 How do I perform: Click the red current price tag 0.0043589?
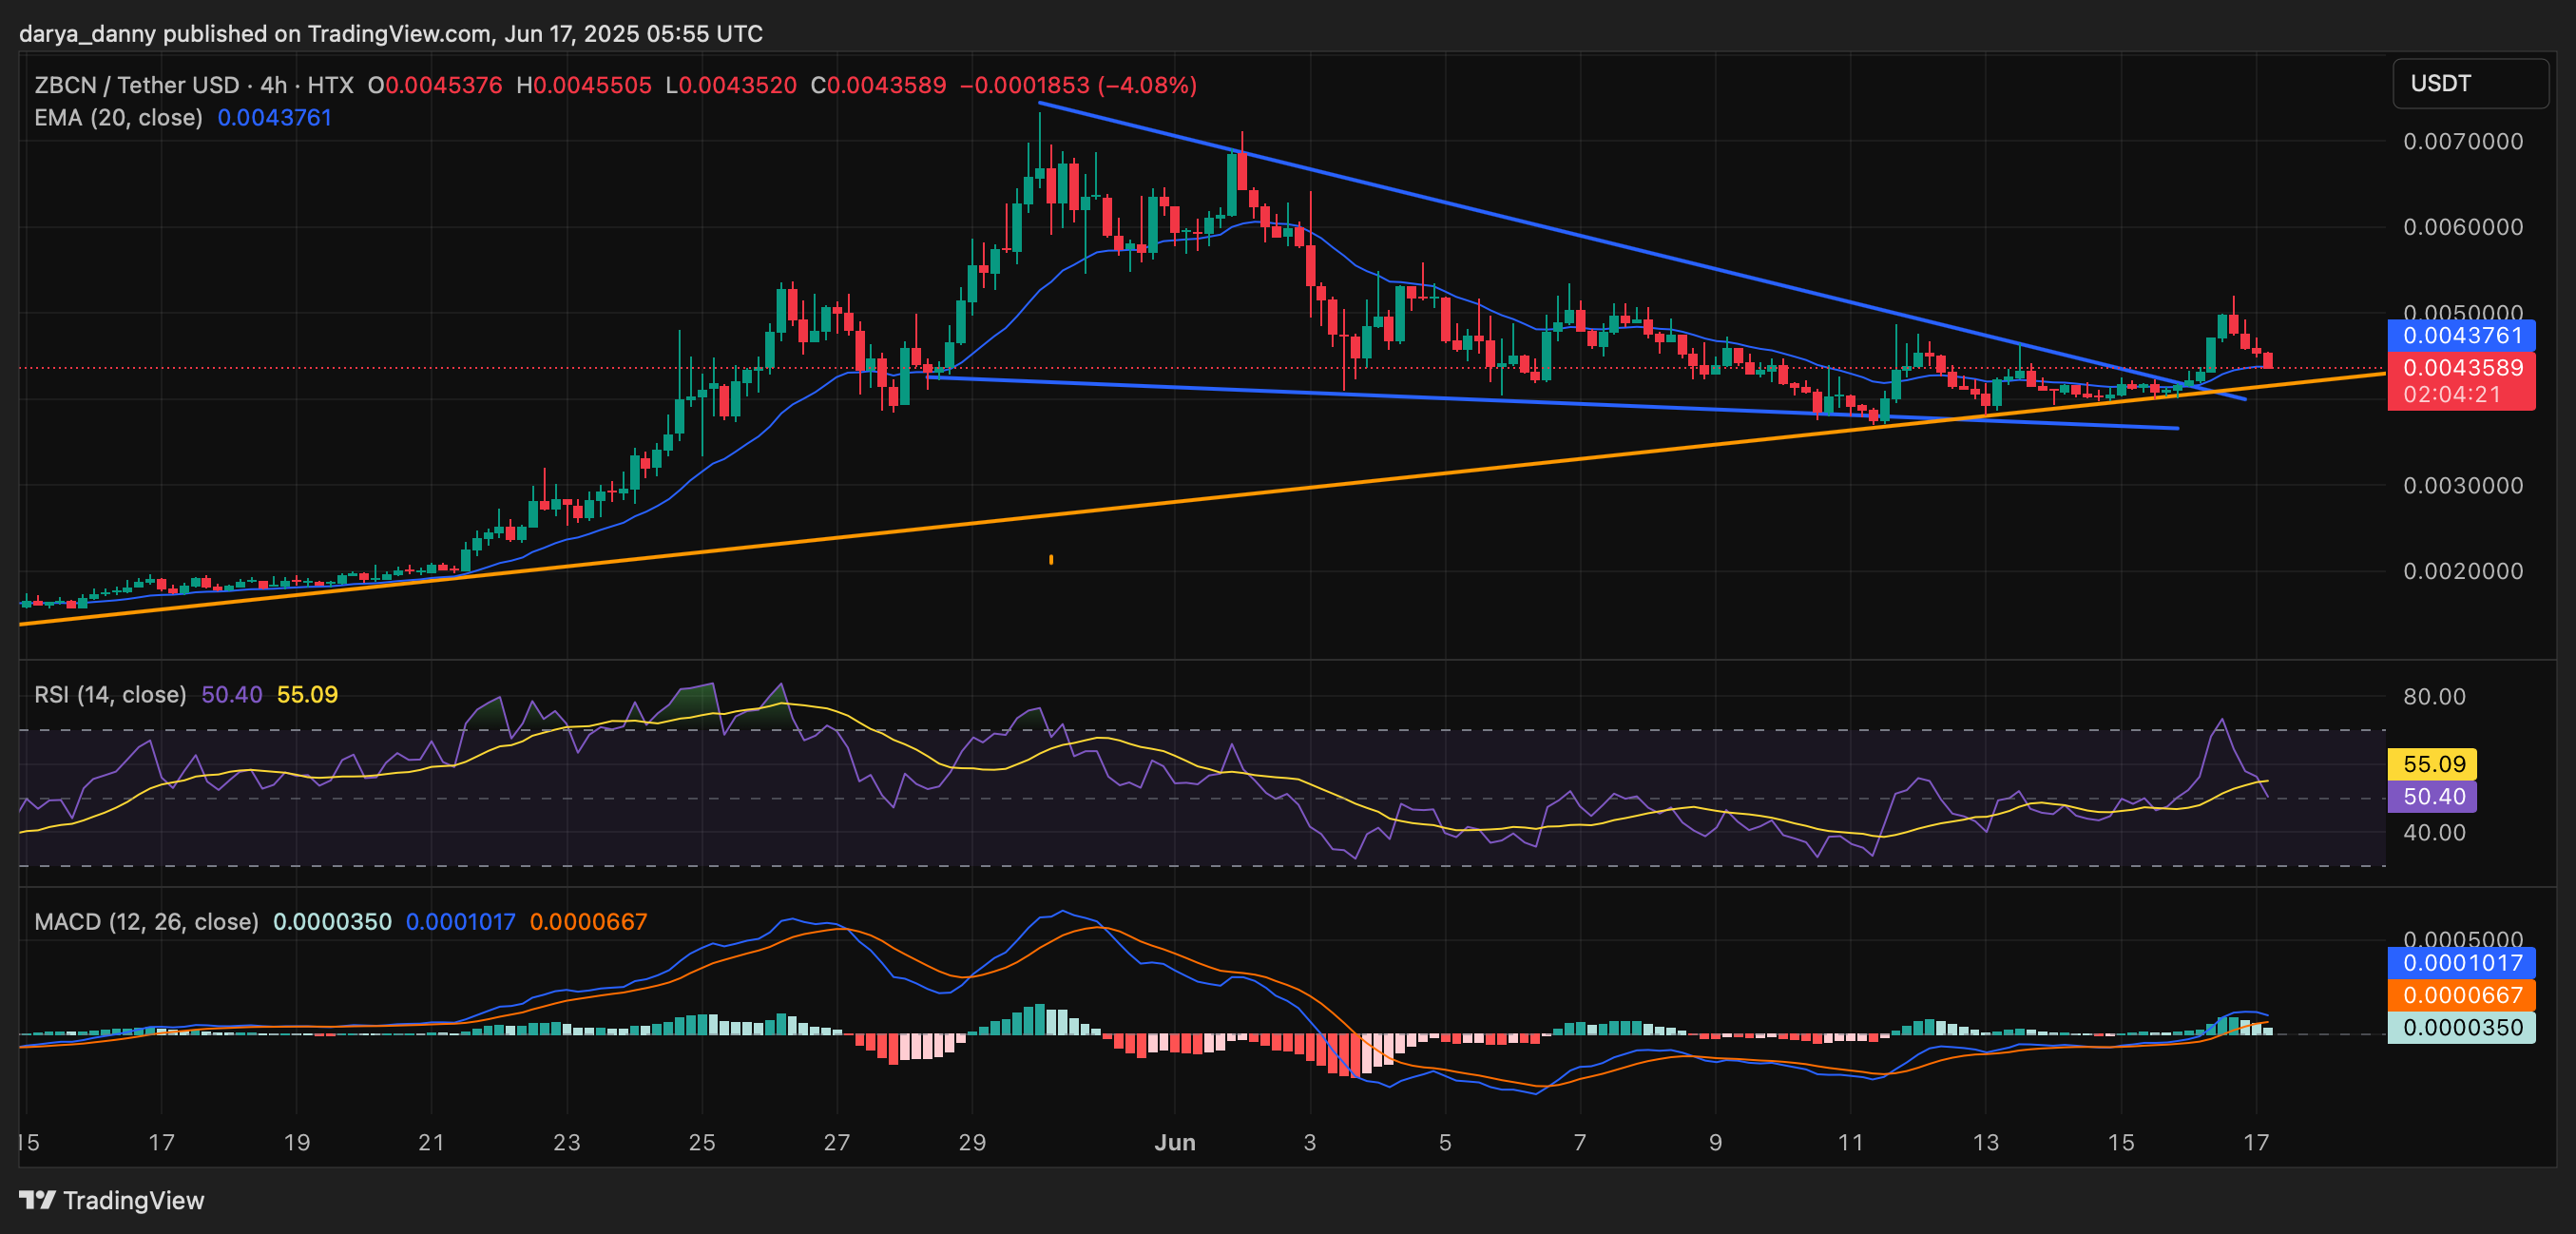(x=2461, y=367)
